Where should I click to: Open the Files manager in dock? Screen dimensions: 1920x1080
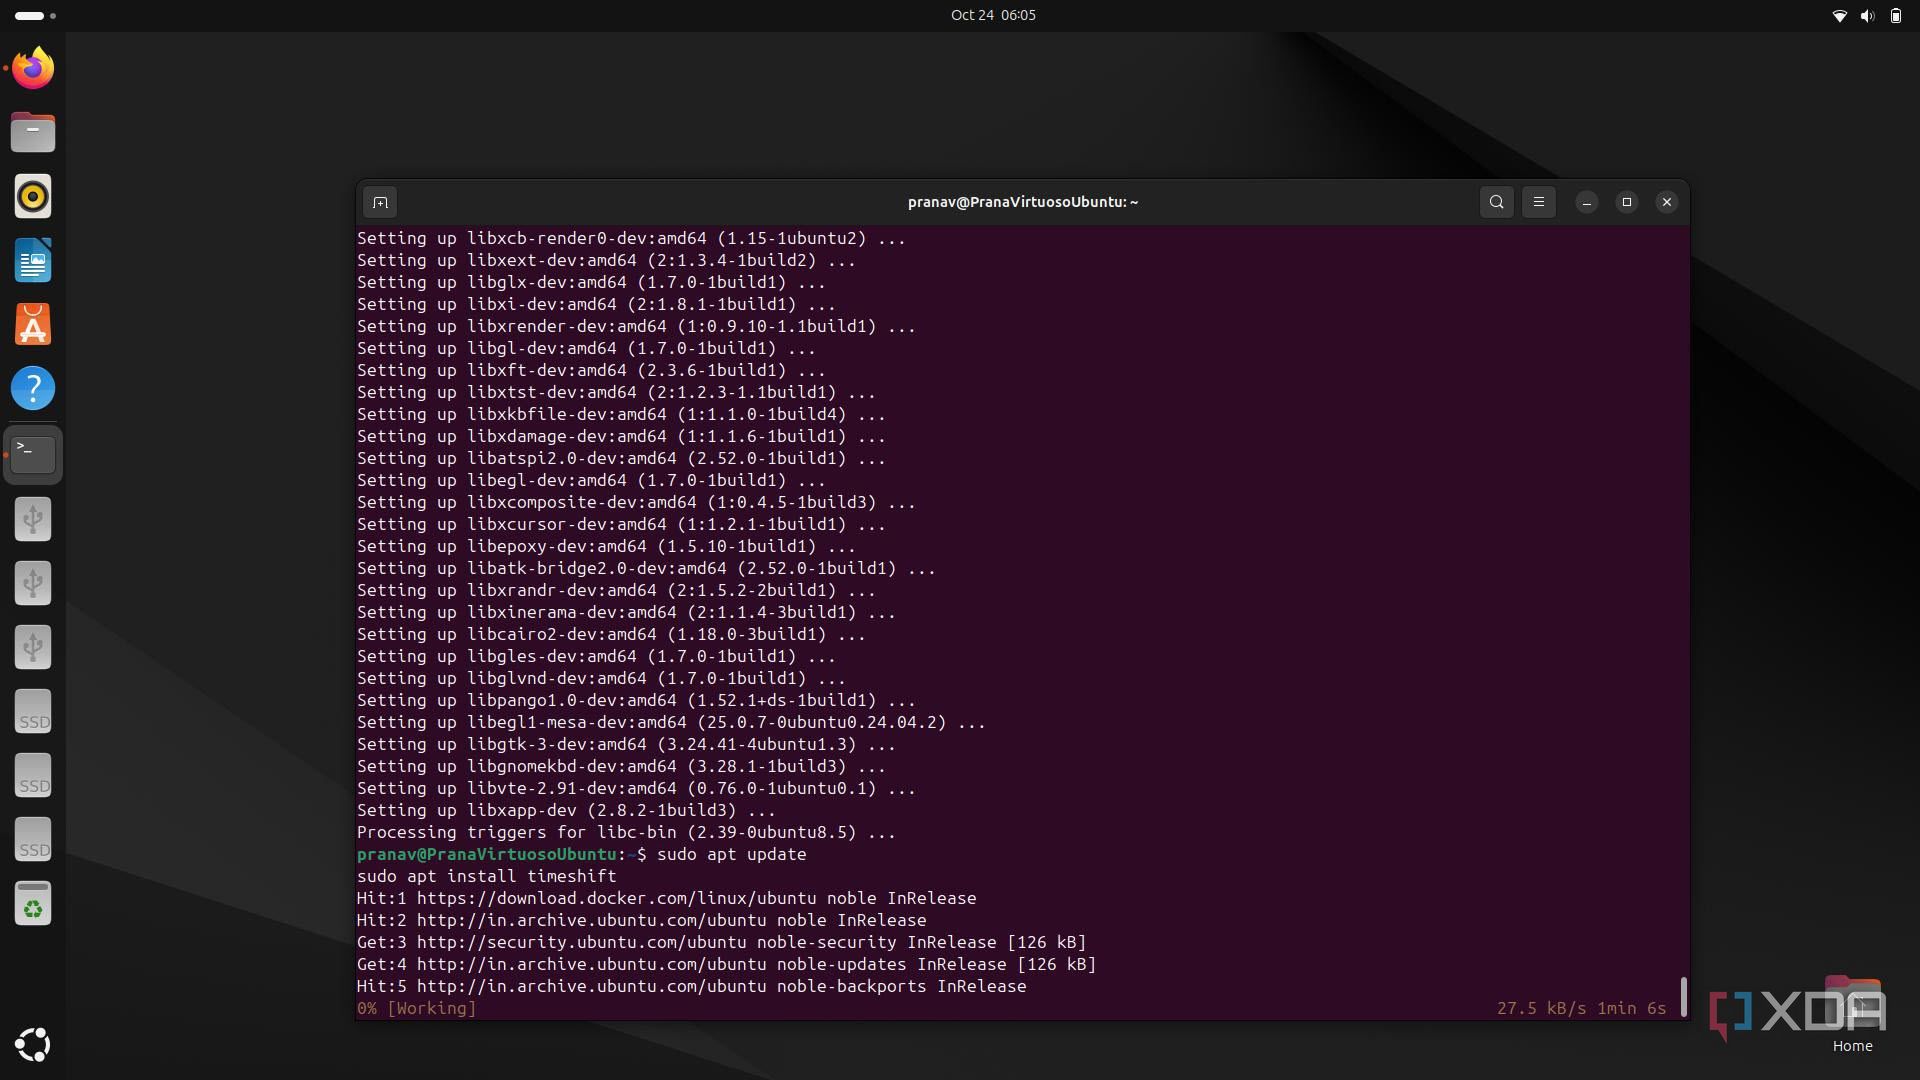coord(33,132)
